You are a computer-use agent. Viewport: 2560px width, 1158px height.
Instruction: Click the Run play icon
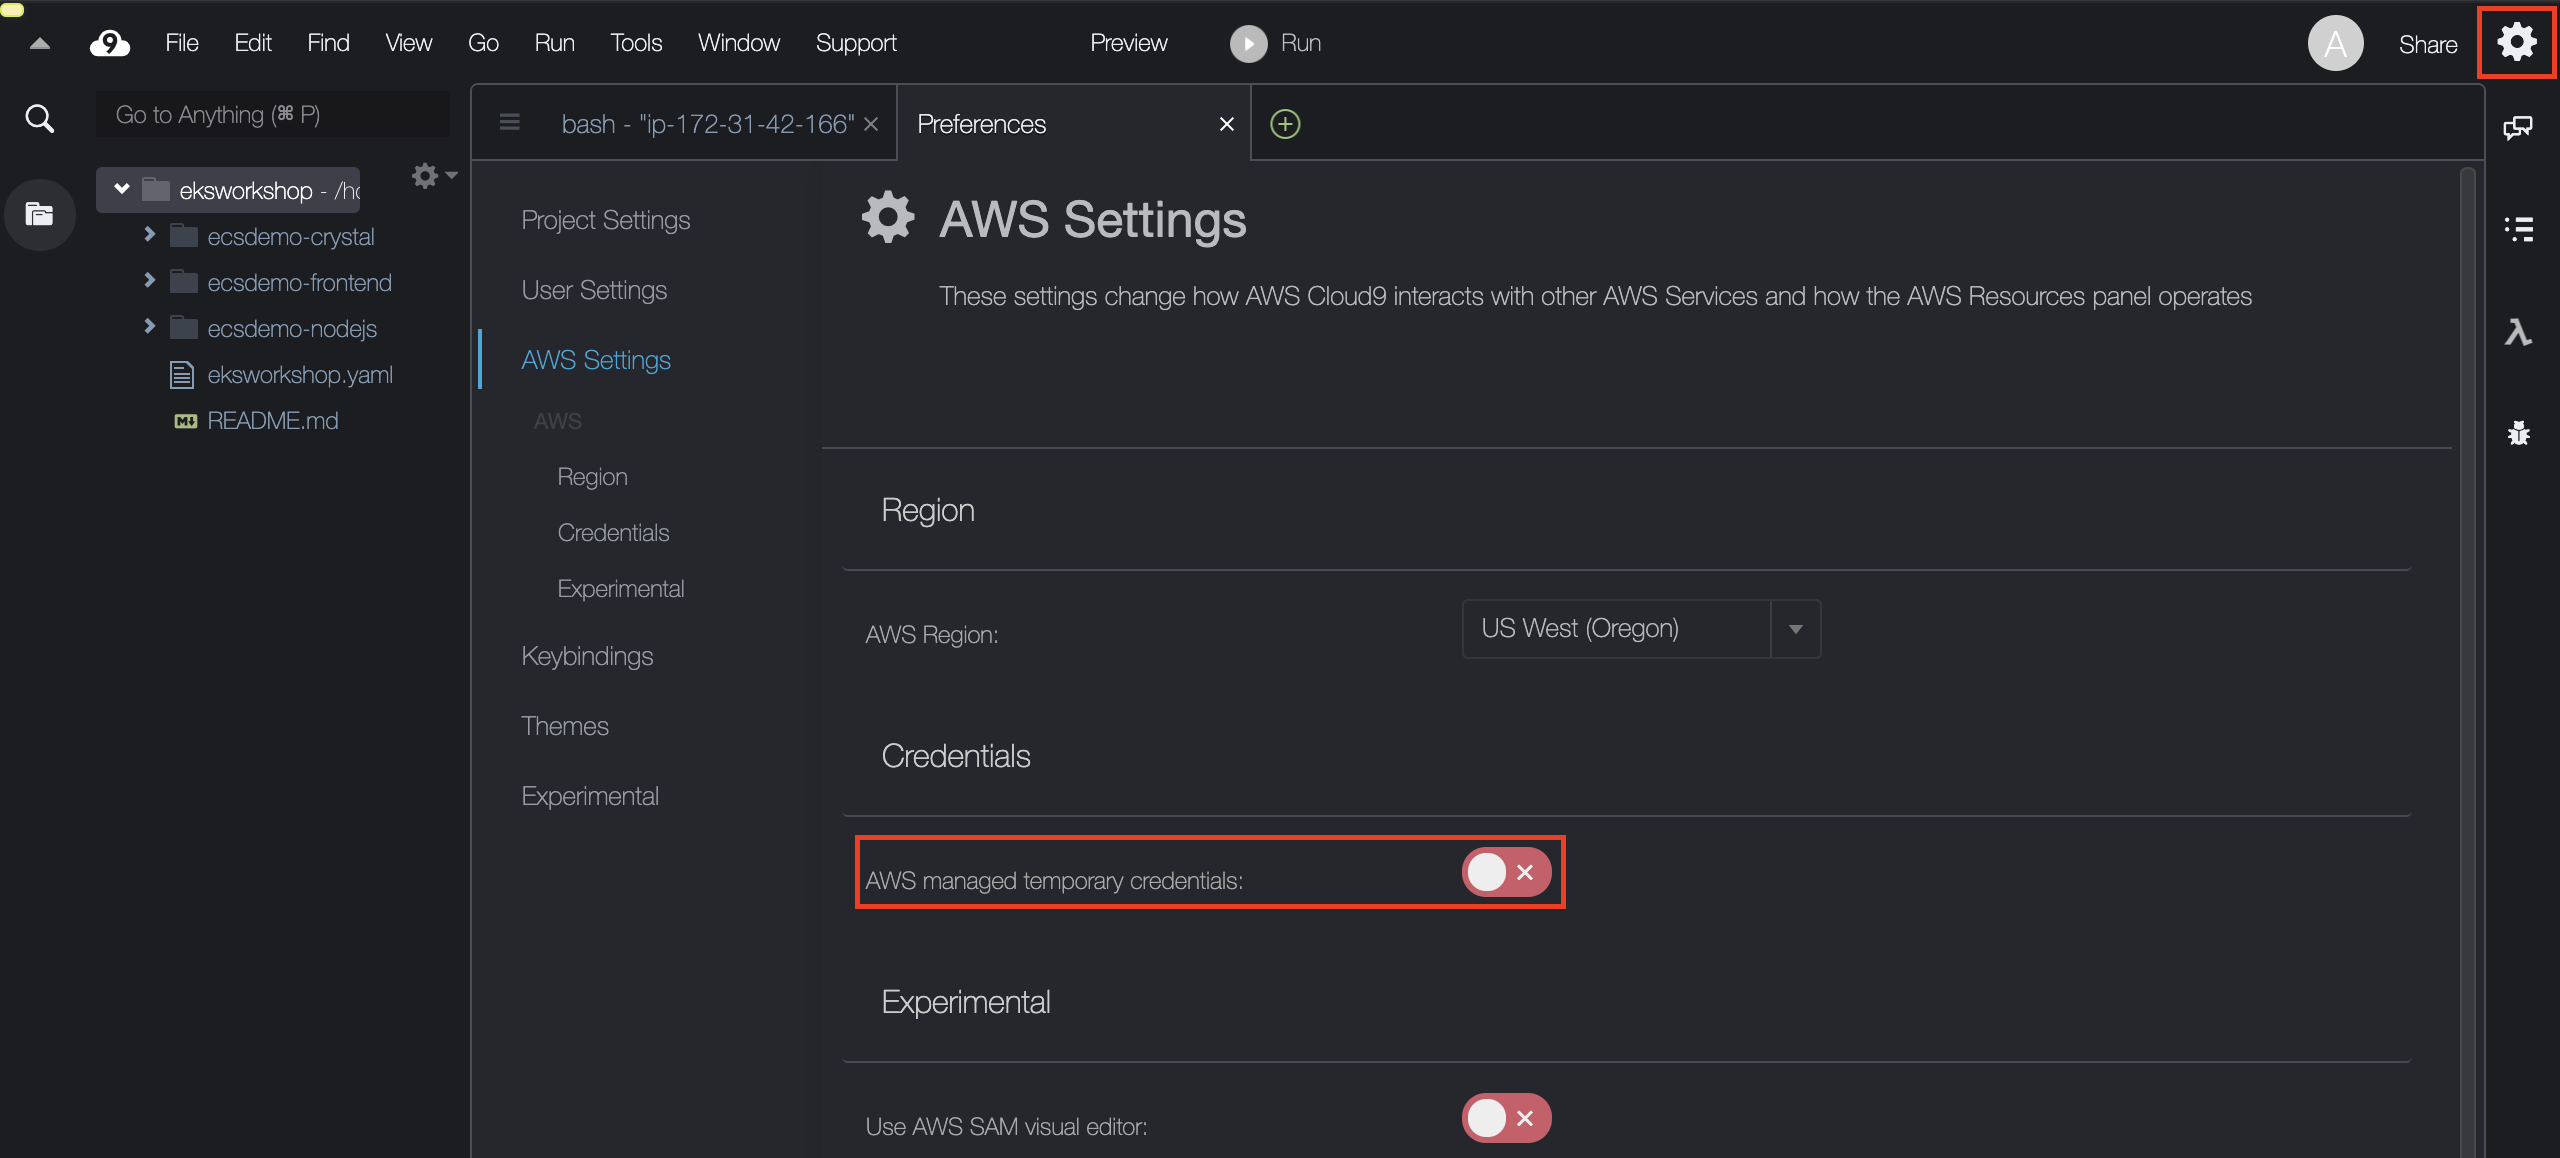tap(1247, 43)
